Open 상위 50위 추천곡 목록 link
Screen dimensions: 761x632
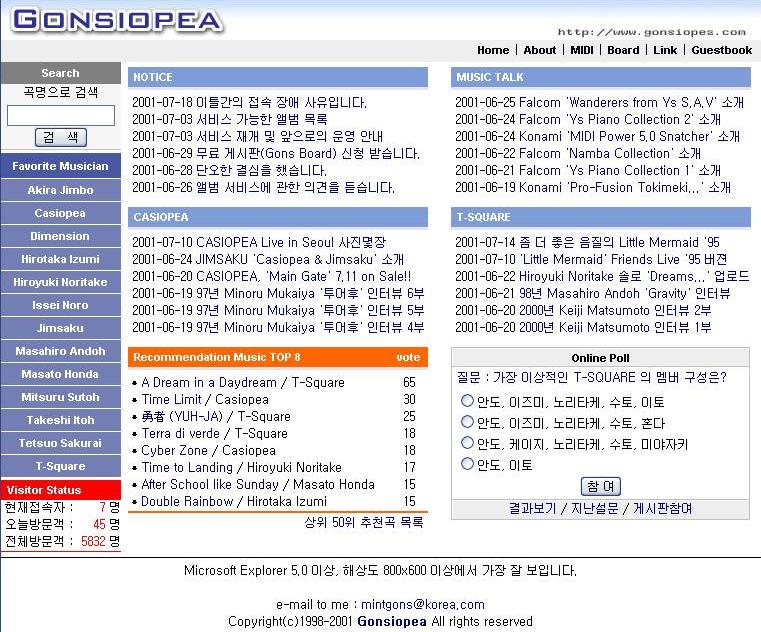[x=364, y=522]
